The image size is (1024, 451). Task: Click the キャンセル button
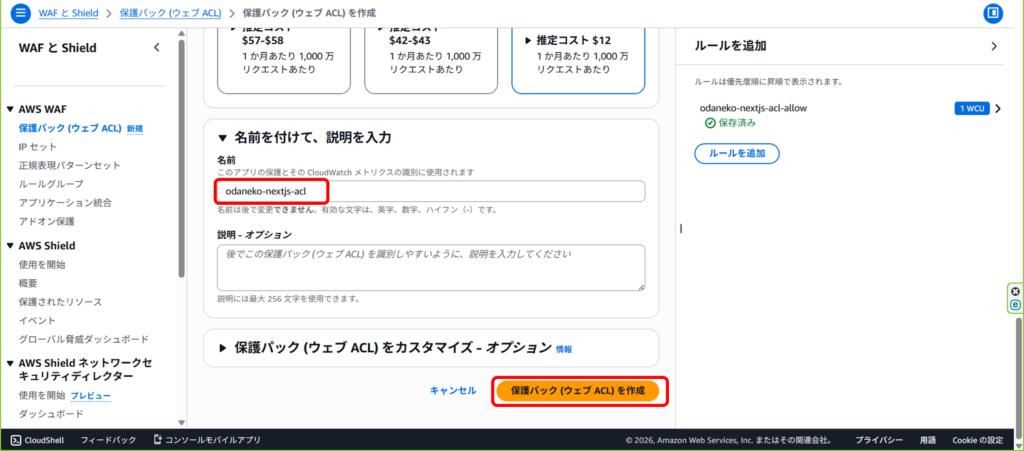[x=453, y=390]
